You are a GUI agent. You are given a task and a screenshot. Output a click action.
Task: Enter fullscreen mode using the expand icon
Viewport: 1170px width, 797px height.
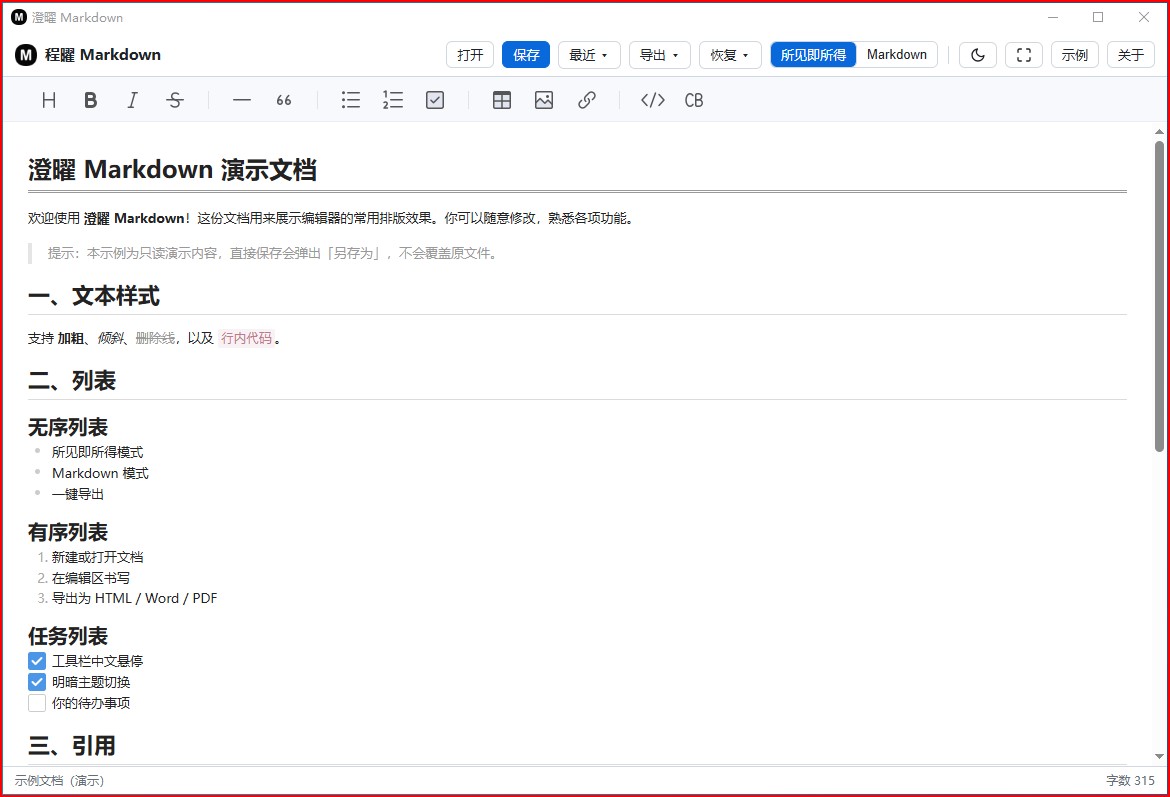tap(1024, 54)
